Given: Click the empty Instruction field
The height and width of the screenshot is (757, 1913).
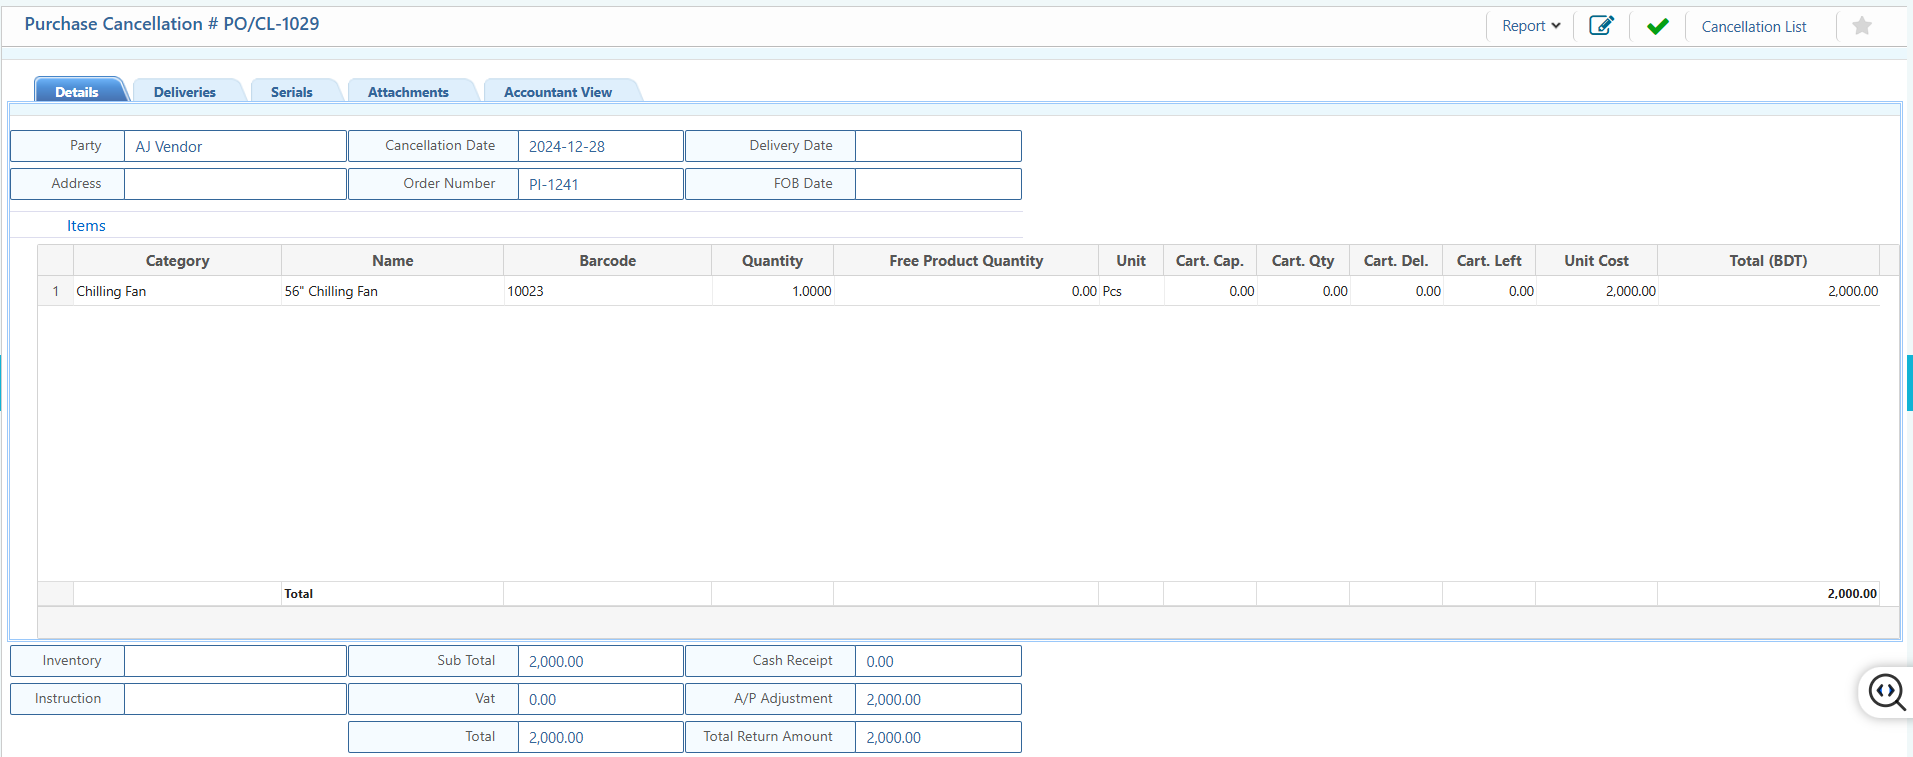Looking at the screenshot, I should click(235, 699).
